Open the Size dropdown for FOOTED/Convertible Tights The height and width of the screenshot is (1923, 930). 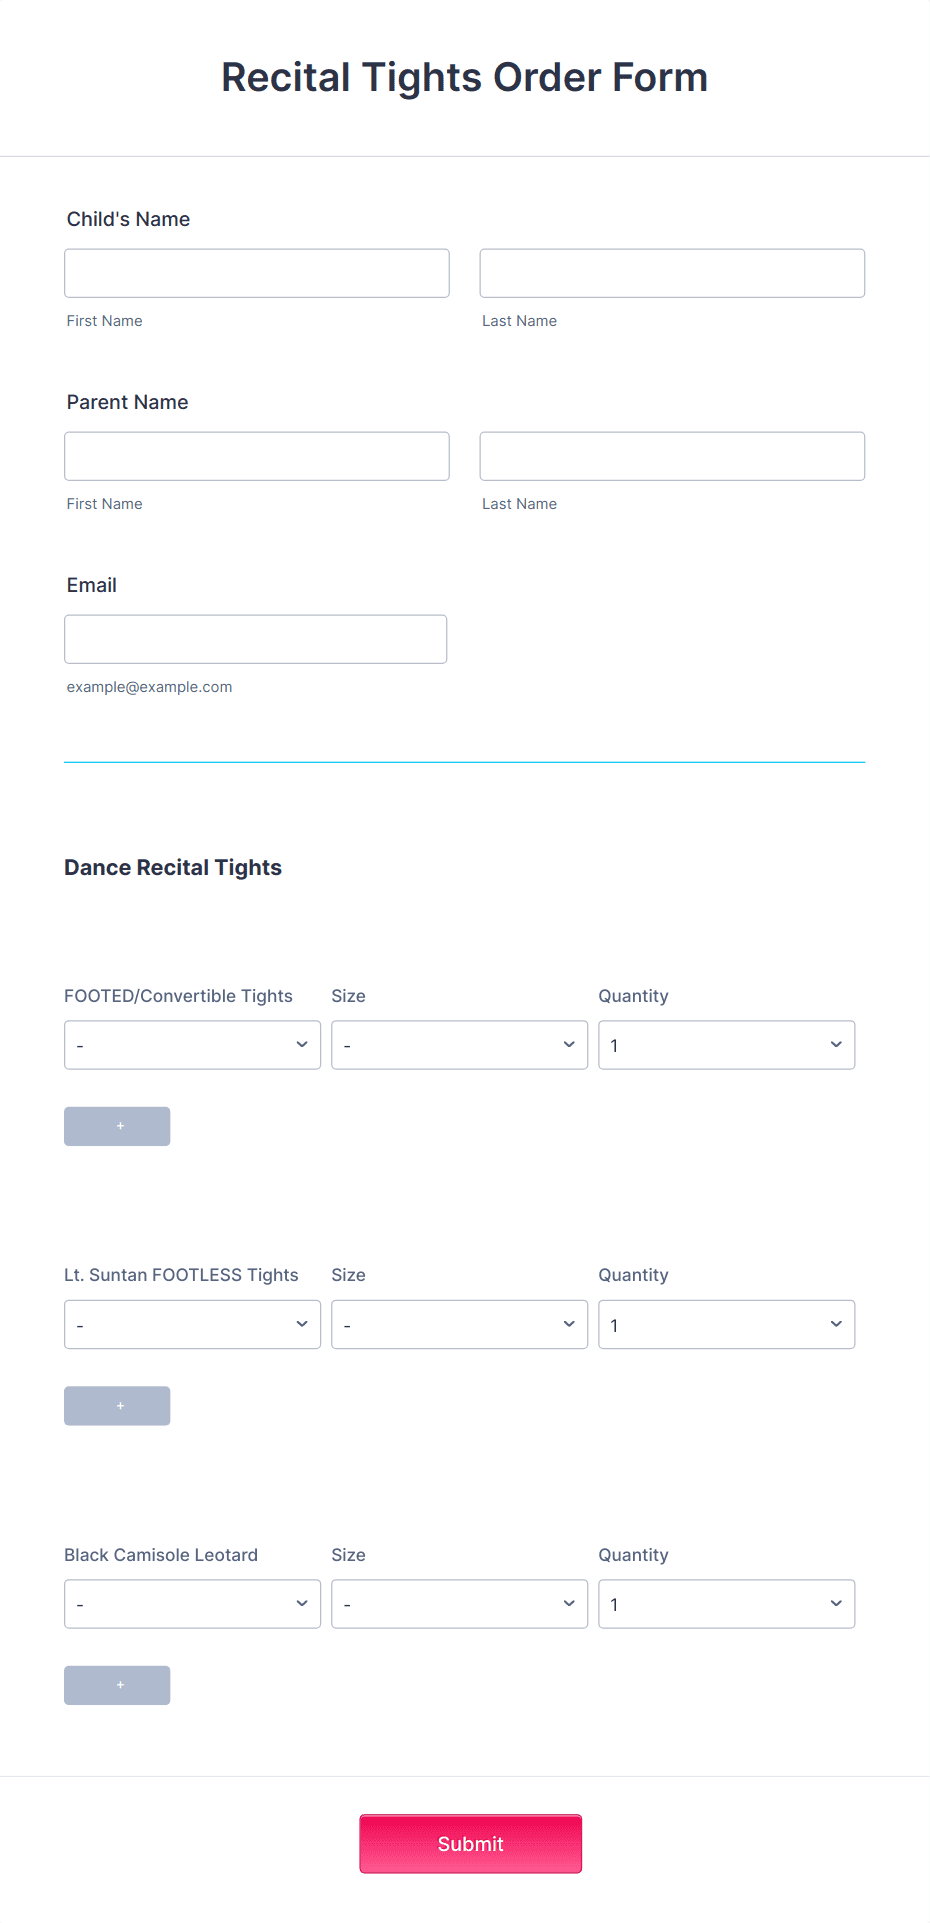coord(459,1044)
